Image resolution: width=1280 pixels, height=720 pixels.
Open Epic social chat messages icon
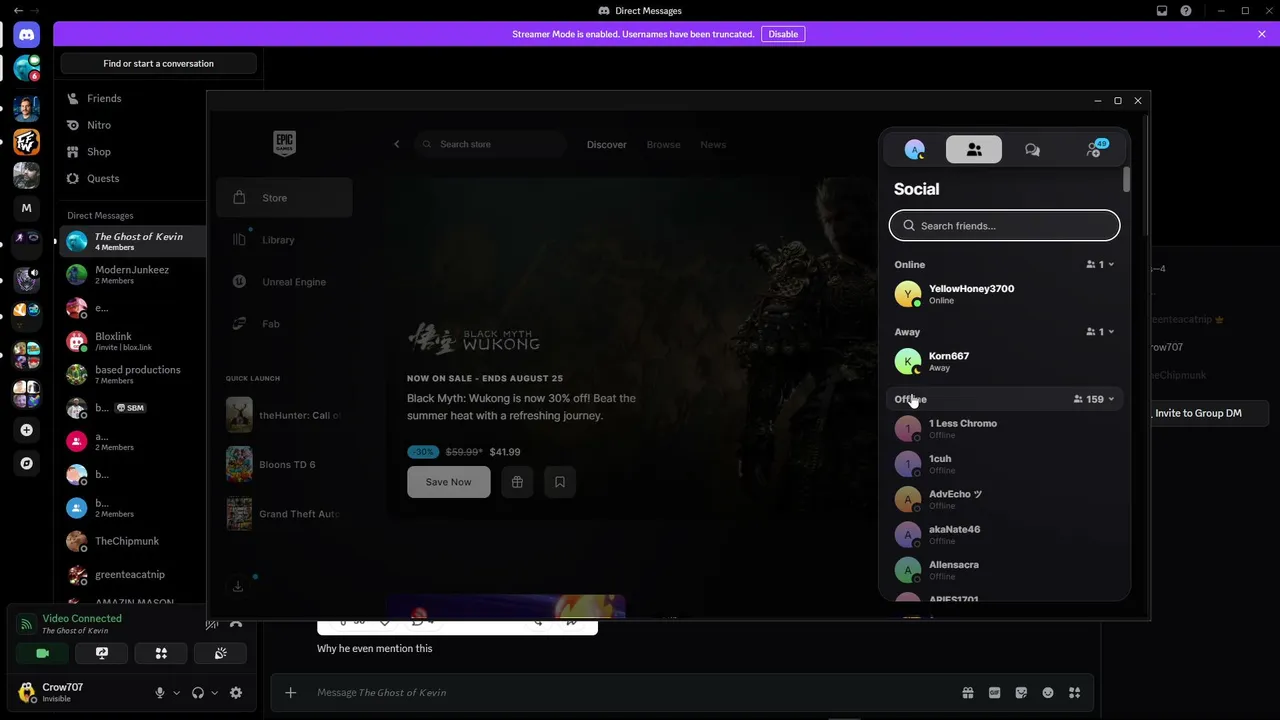(1032, 149)
